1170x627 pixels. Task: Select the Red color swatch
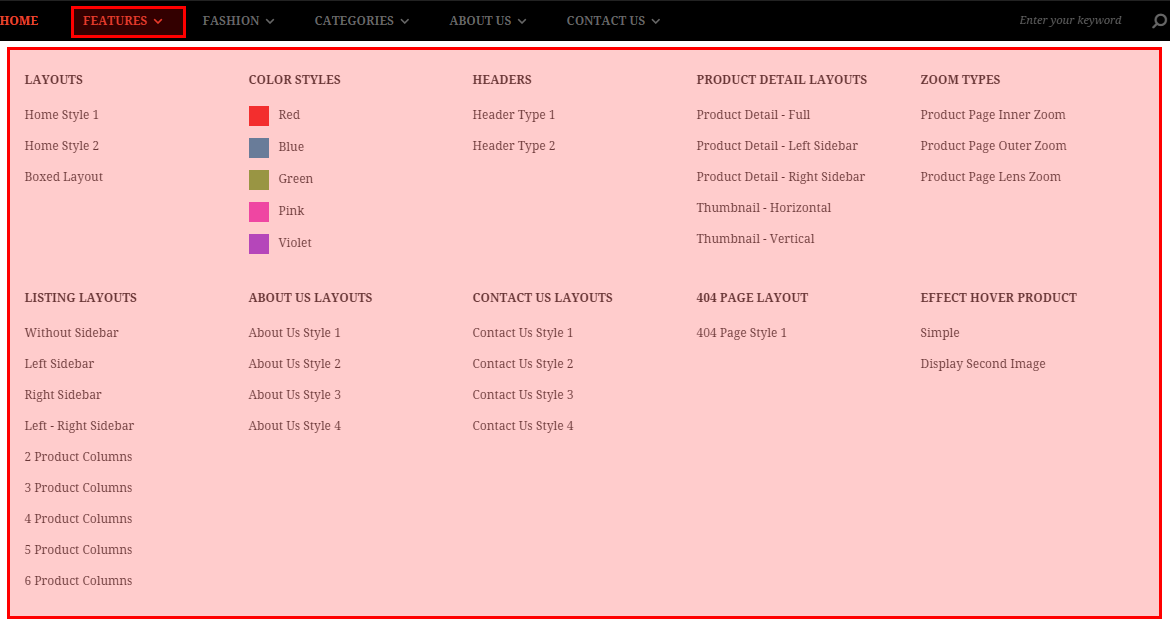[259, 116]
